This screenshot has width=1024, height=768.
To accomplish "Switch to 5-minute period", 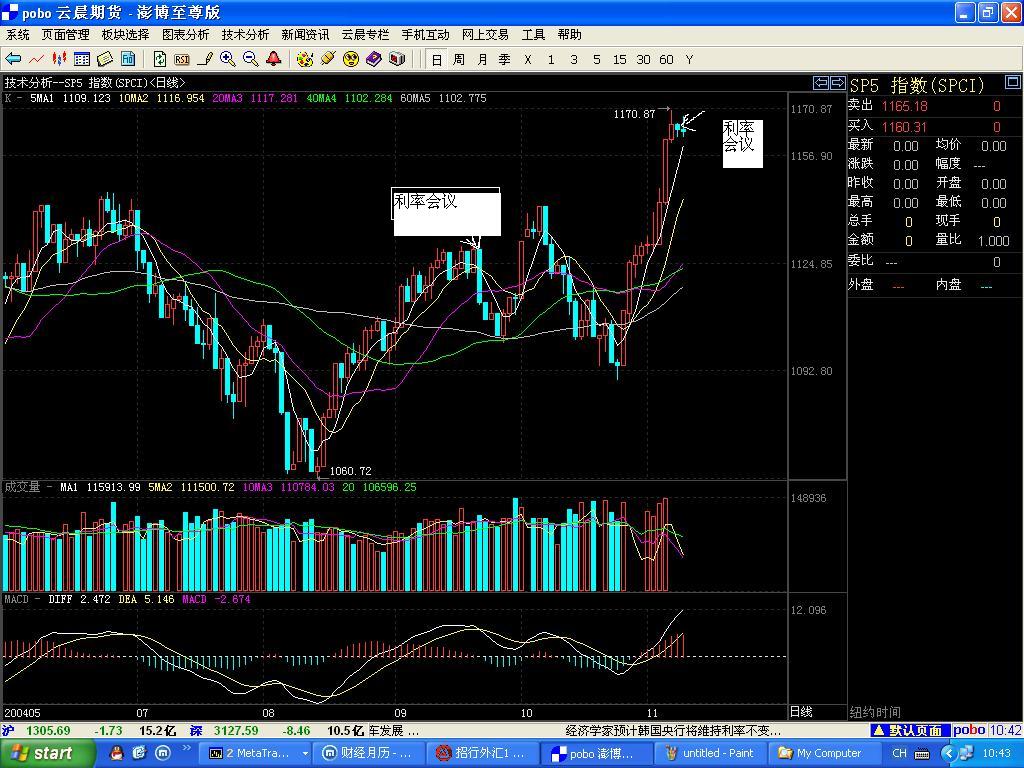I will coord(597,59).
